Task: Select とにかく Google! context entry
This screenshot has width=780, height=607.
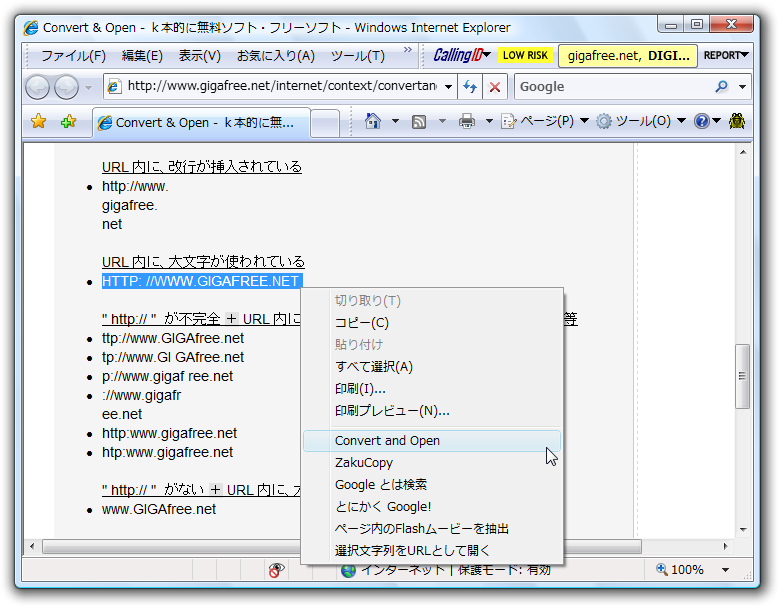Action: (x=432, y=506)
